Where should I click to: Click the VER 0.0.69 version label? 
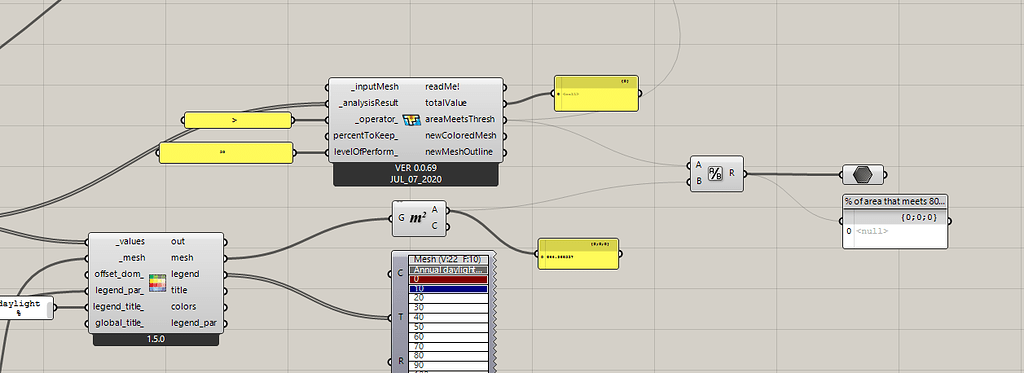click(416, 169)
